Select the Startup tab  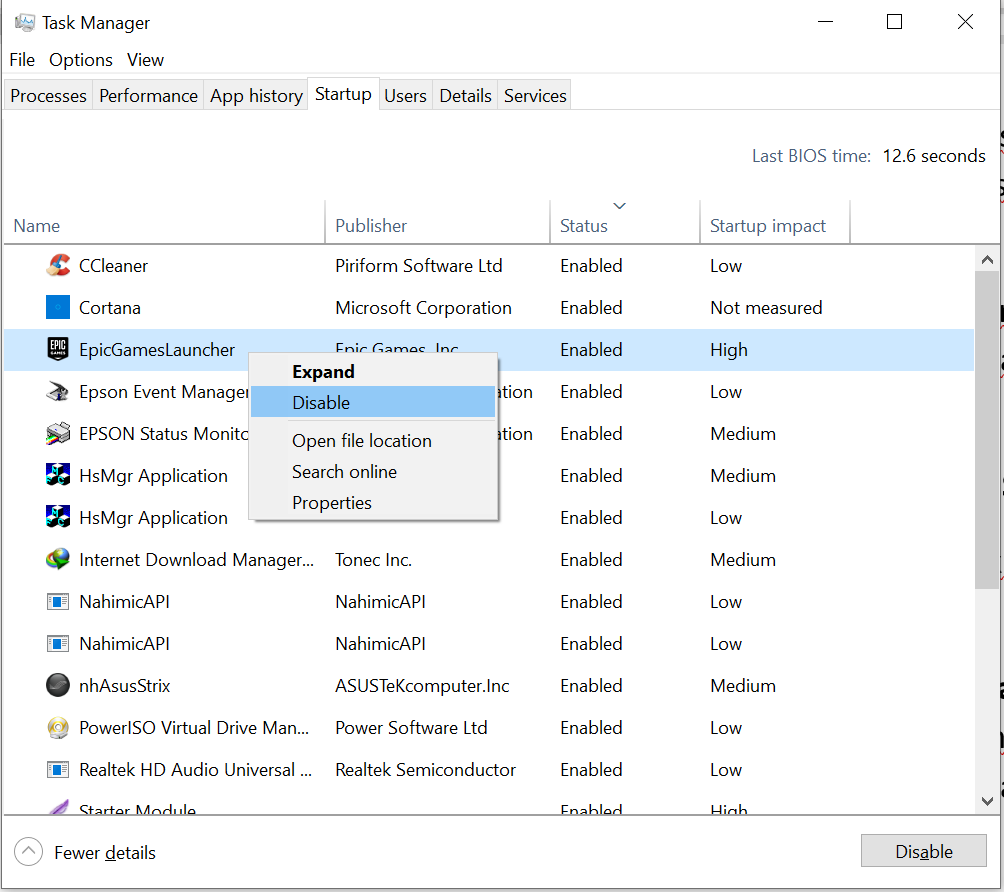tap(343, 94)
